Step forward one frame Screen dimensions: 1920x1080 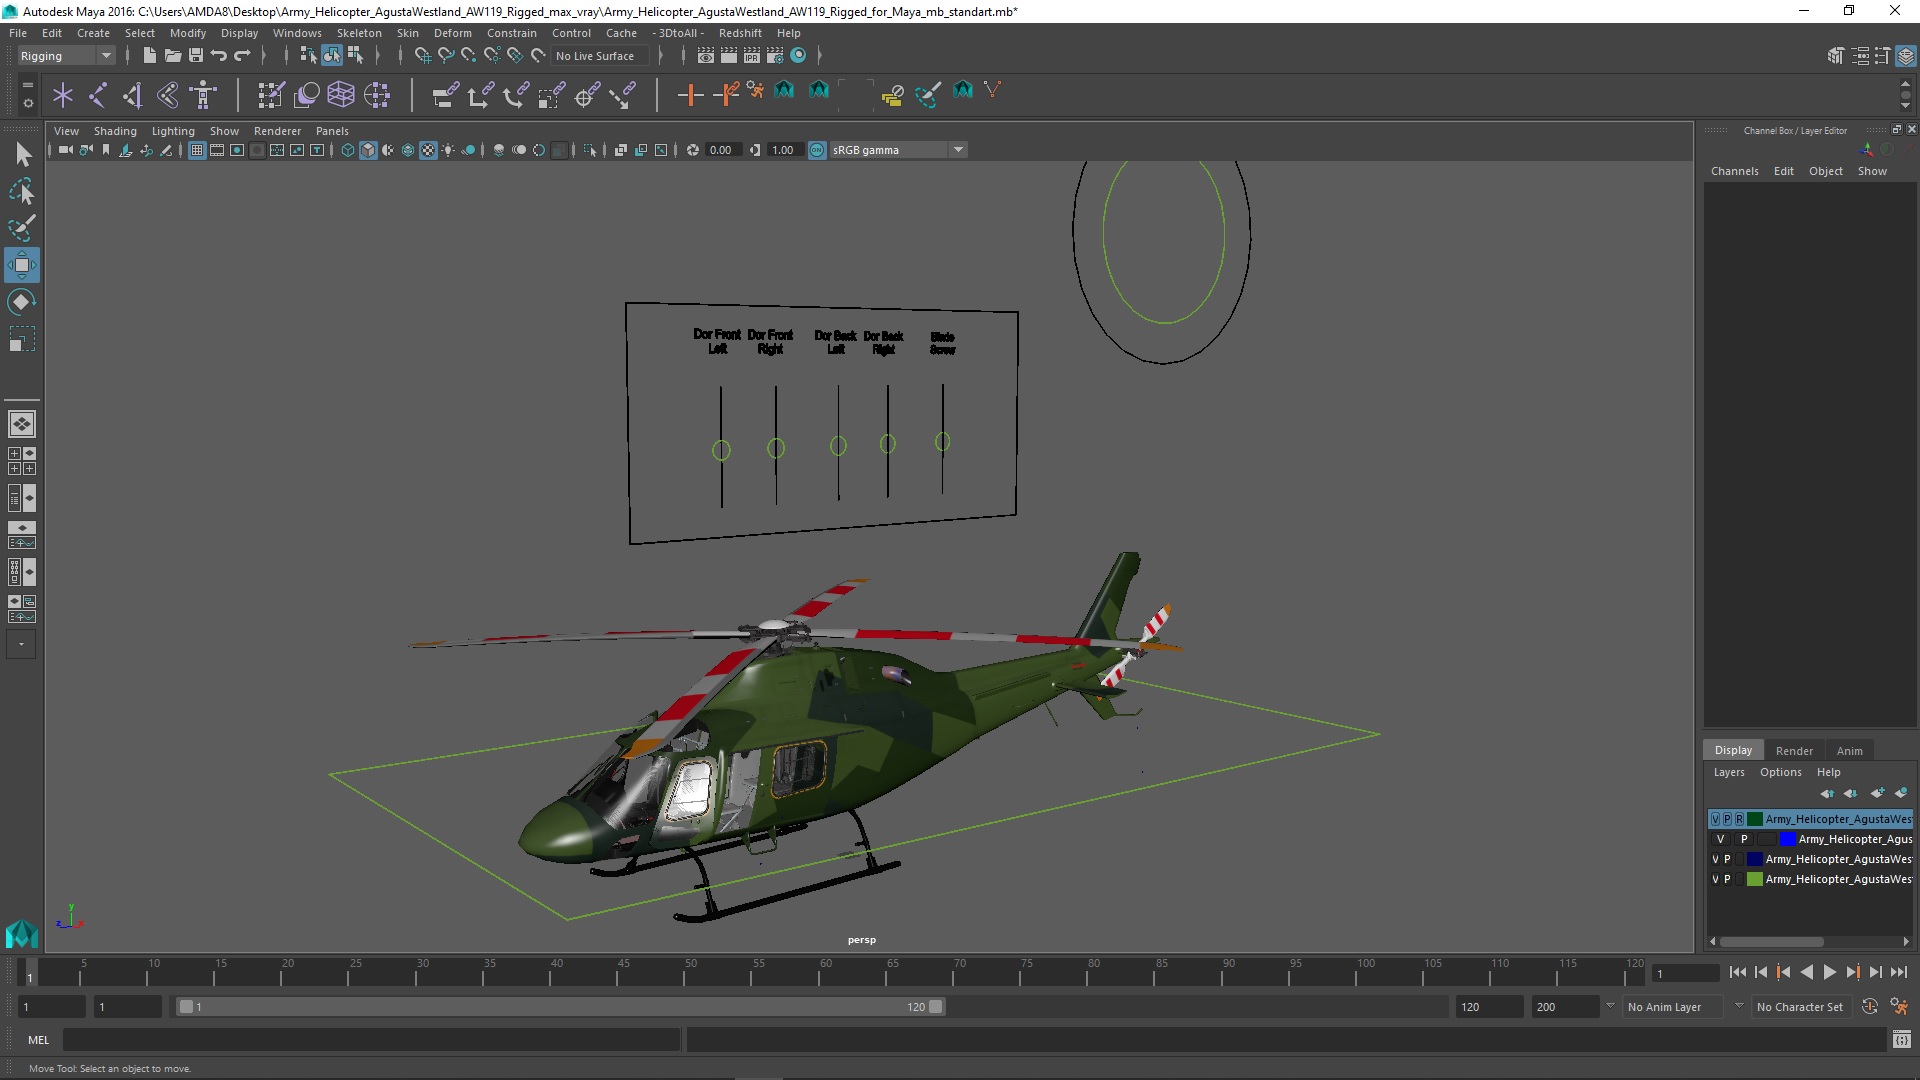pos(1875,972)
